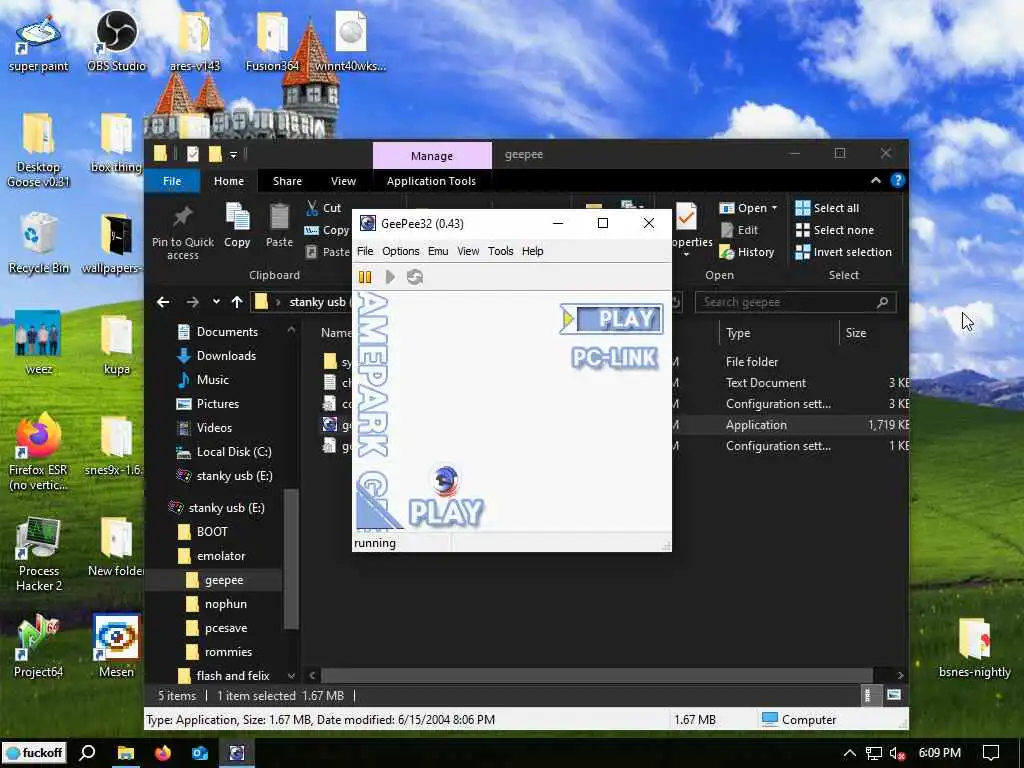Open the Start button labeled fuckoff
1024x768 pixels.
(x=34, y=753)
